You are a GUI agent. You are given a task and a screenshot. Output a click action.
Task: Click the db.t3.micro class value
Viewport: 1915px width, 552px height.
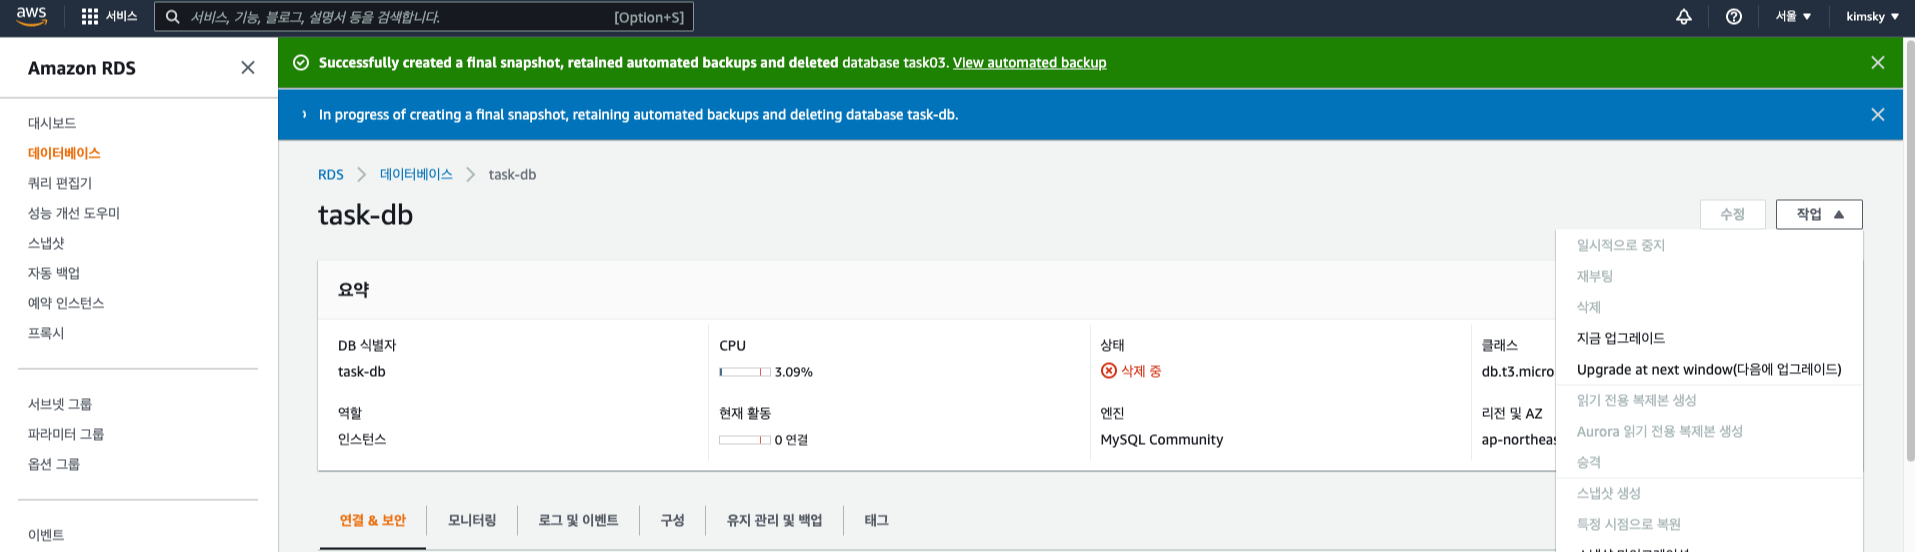pos(1518,371)
